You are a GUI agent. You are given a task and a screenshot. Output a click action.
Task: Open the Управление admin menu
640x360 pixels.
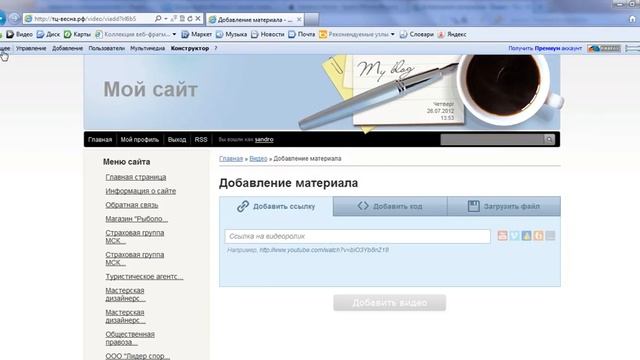click(x=31, y=48)
